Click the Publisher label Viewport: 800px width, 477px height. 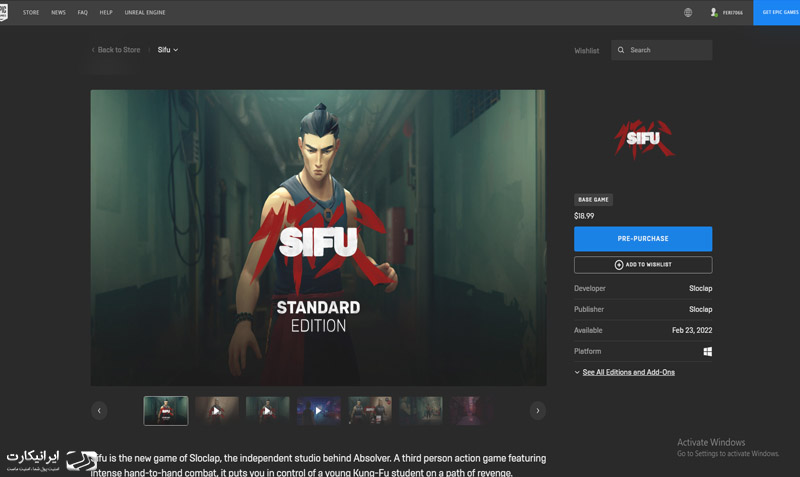[x=589, y=309]
